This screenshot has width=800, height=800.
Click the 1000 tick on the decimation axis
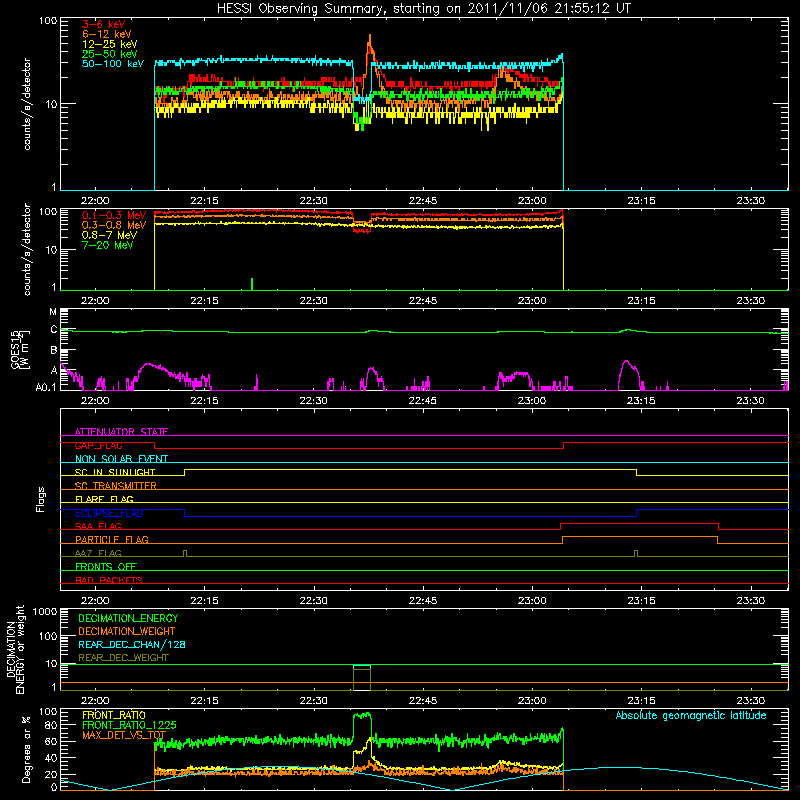(x=45, y=611)
